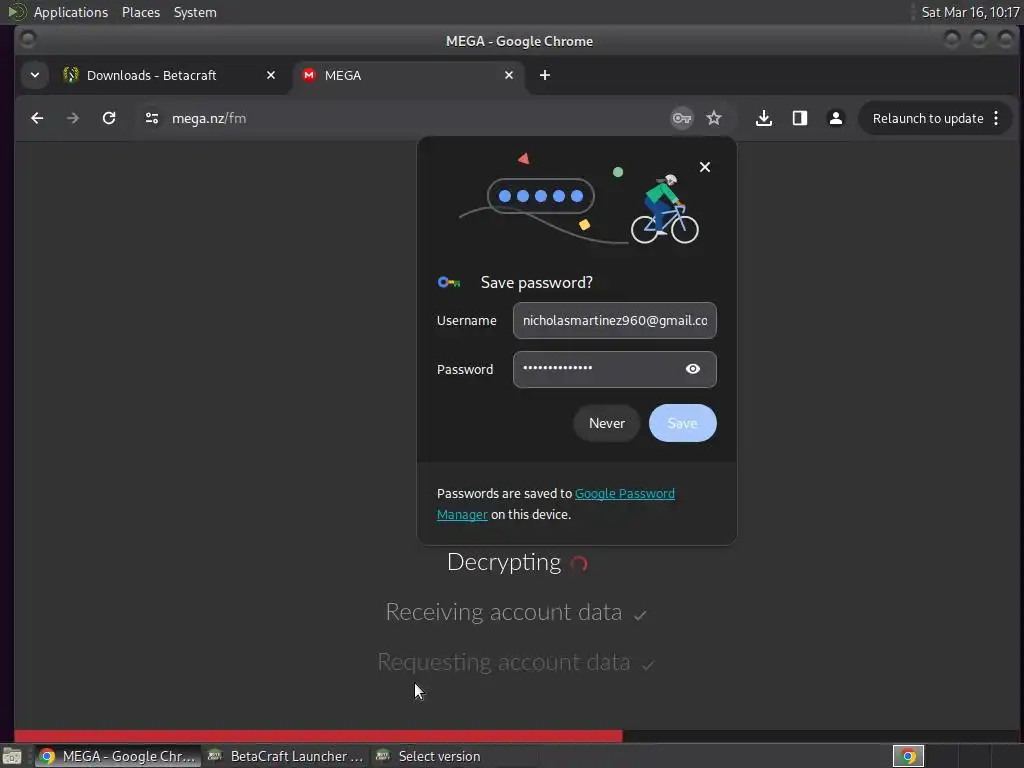Click the Save password? heading
1024x768 pixels.
[537, 283]
